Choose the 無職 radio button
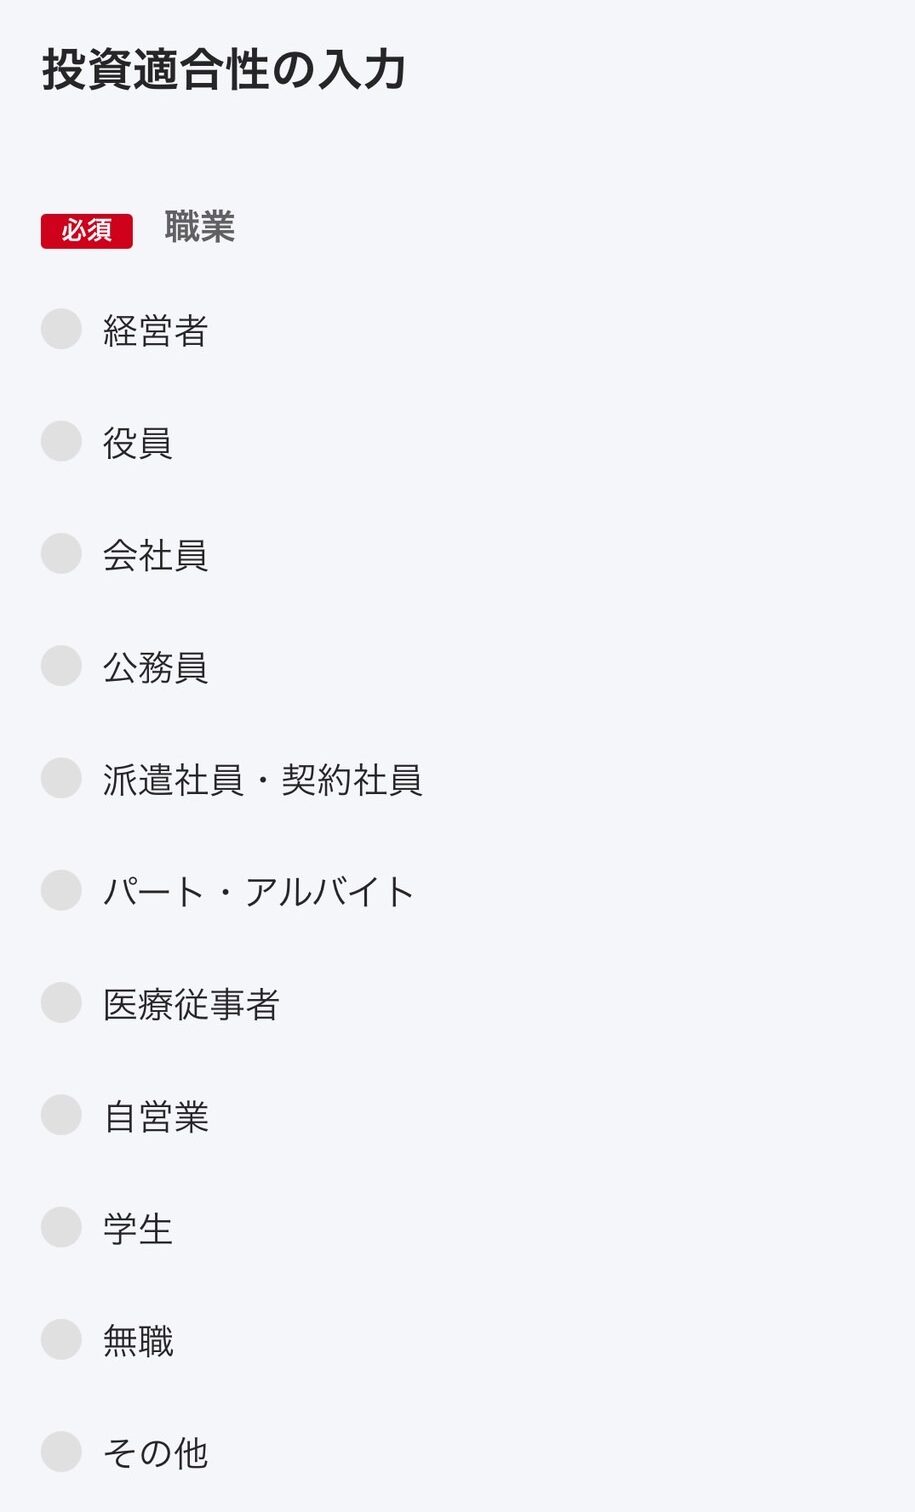Image resolution: width=915 pixels, height=1512 pixels. [x=61, y=1339]
